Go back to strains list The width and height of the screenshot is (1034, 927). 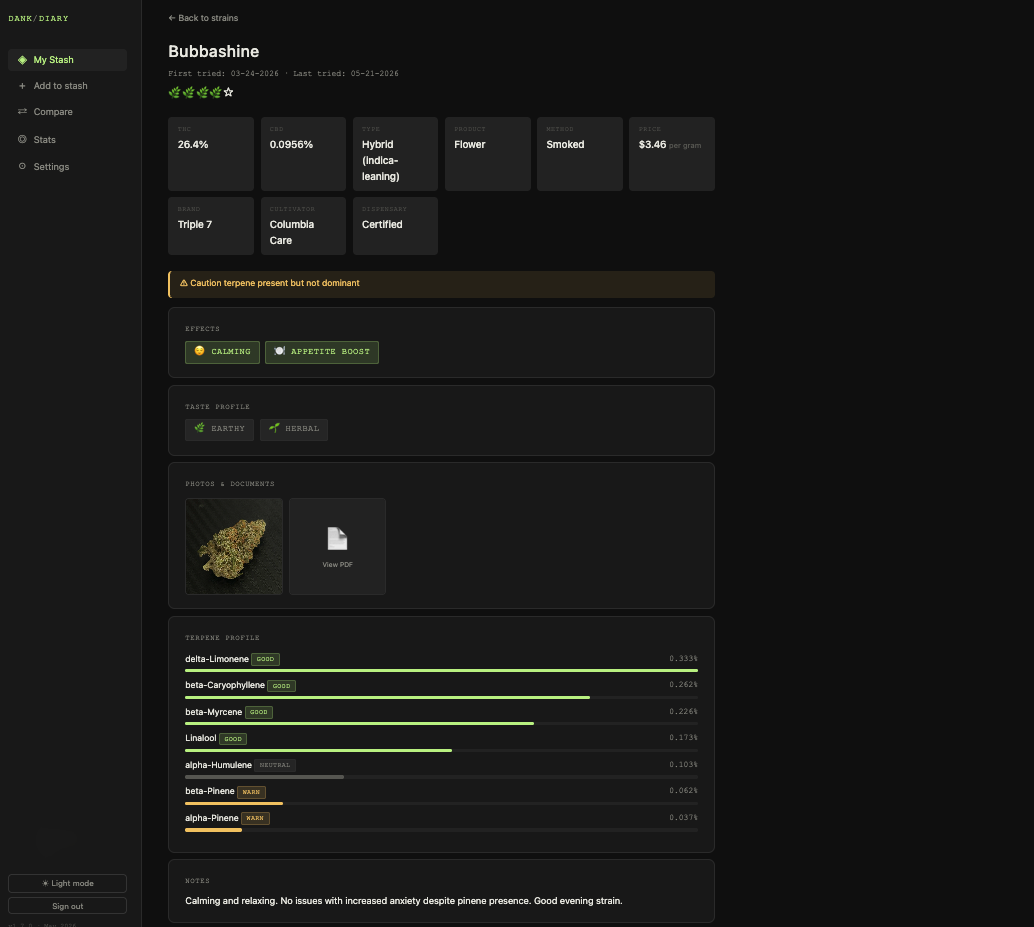[203, 18]
